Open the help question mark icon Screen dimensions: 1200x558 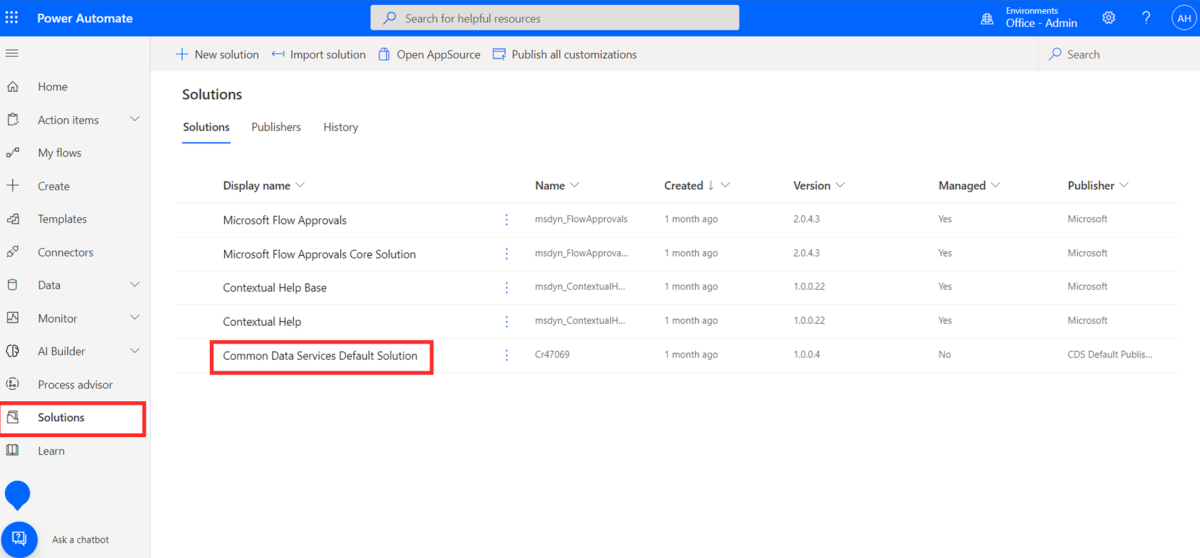point(1146,18)
